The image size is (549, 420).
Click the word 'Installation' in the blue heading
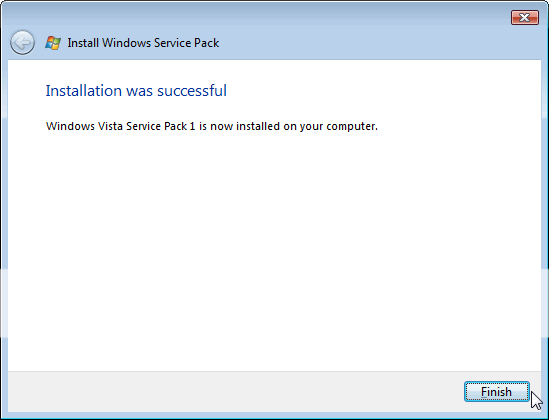click(x=84, y=91)
